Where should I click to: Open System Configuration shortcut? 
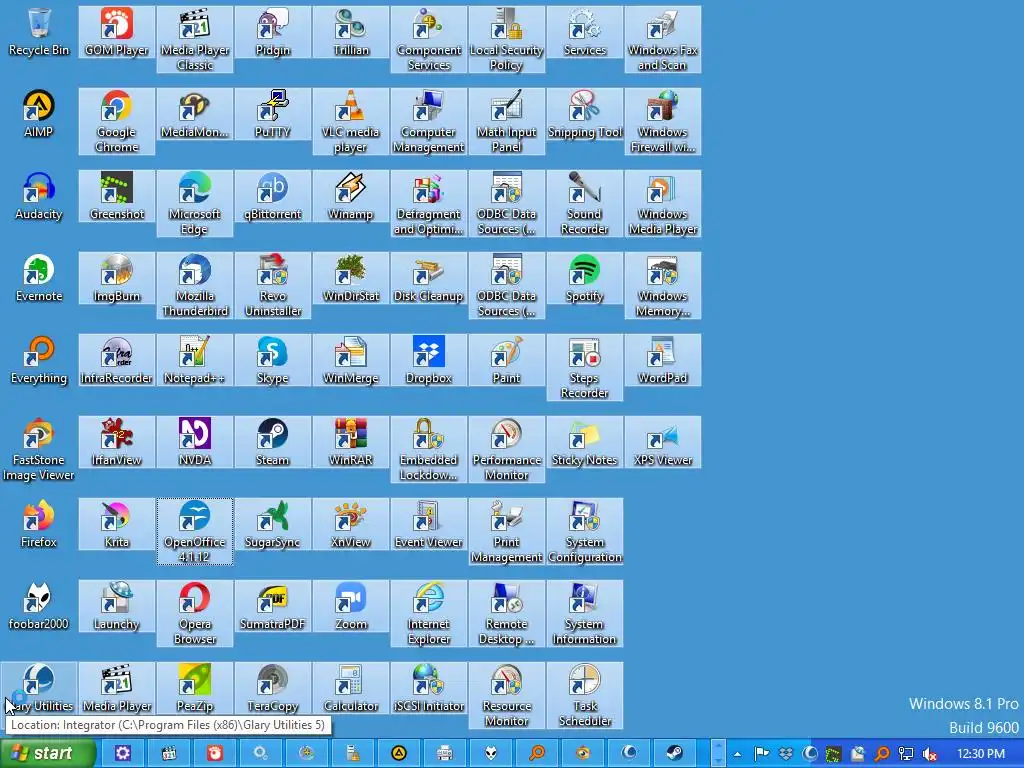(x=584, y=532)
